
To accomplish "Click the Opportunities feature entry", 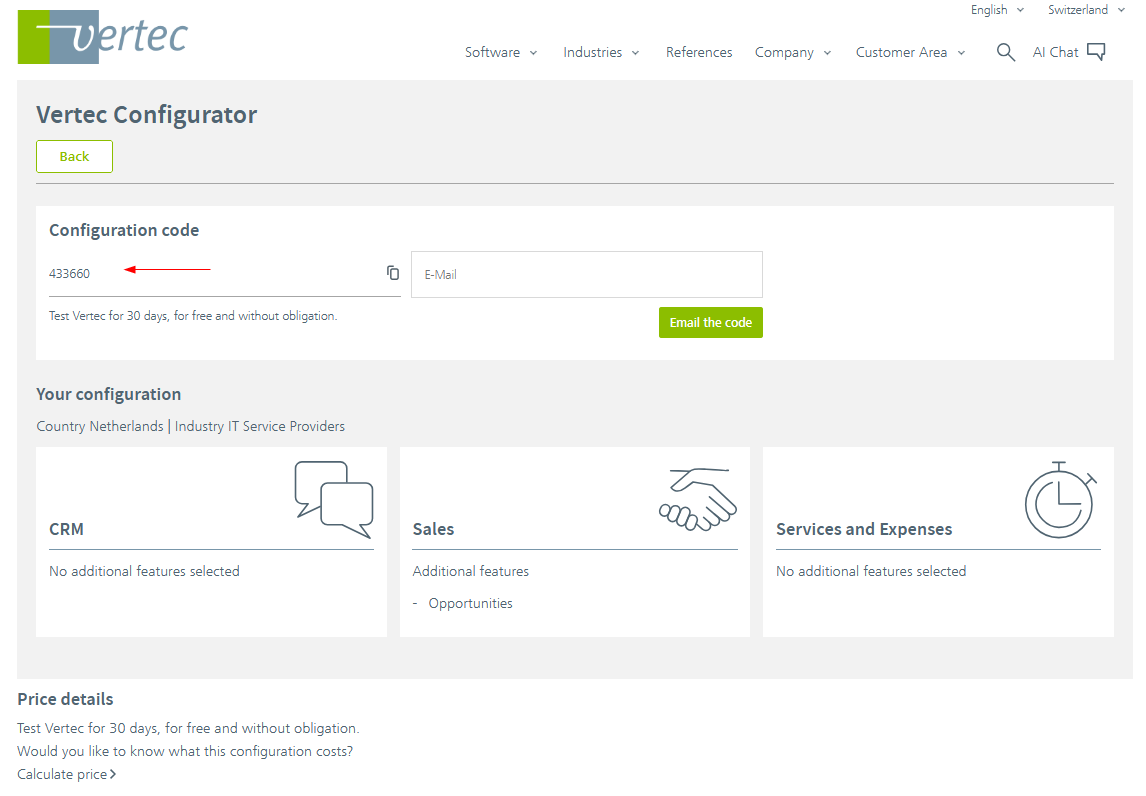I will tap(470, 603).
